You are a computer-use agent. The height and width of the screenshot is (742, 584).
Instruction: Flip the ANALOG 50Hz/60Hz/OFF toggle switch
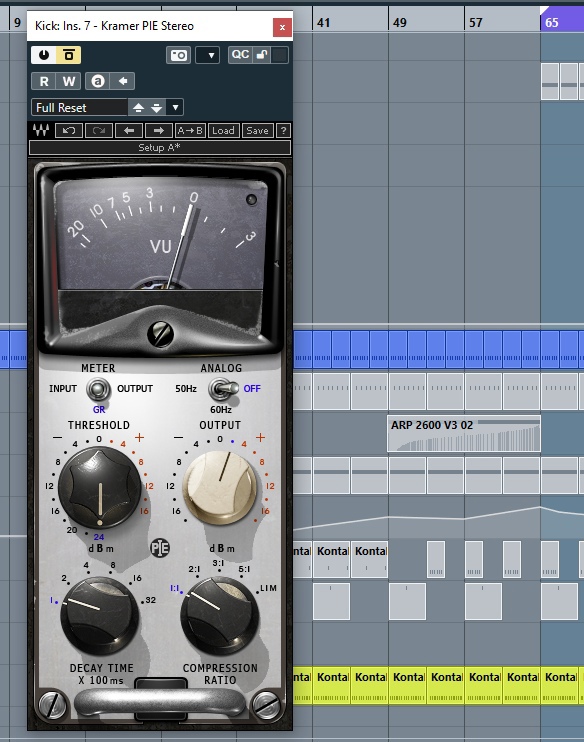point(221,389)
